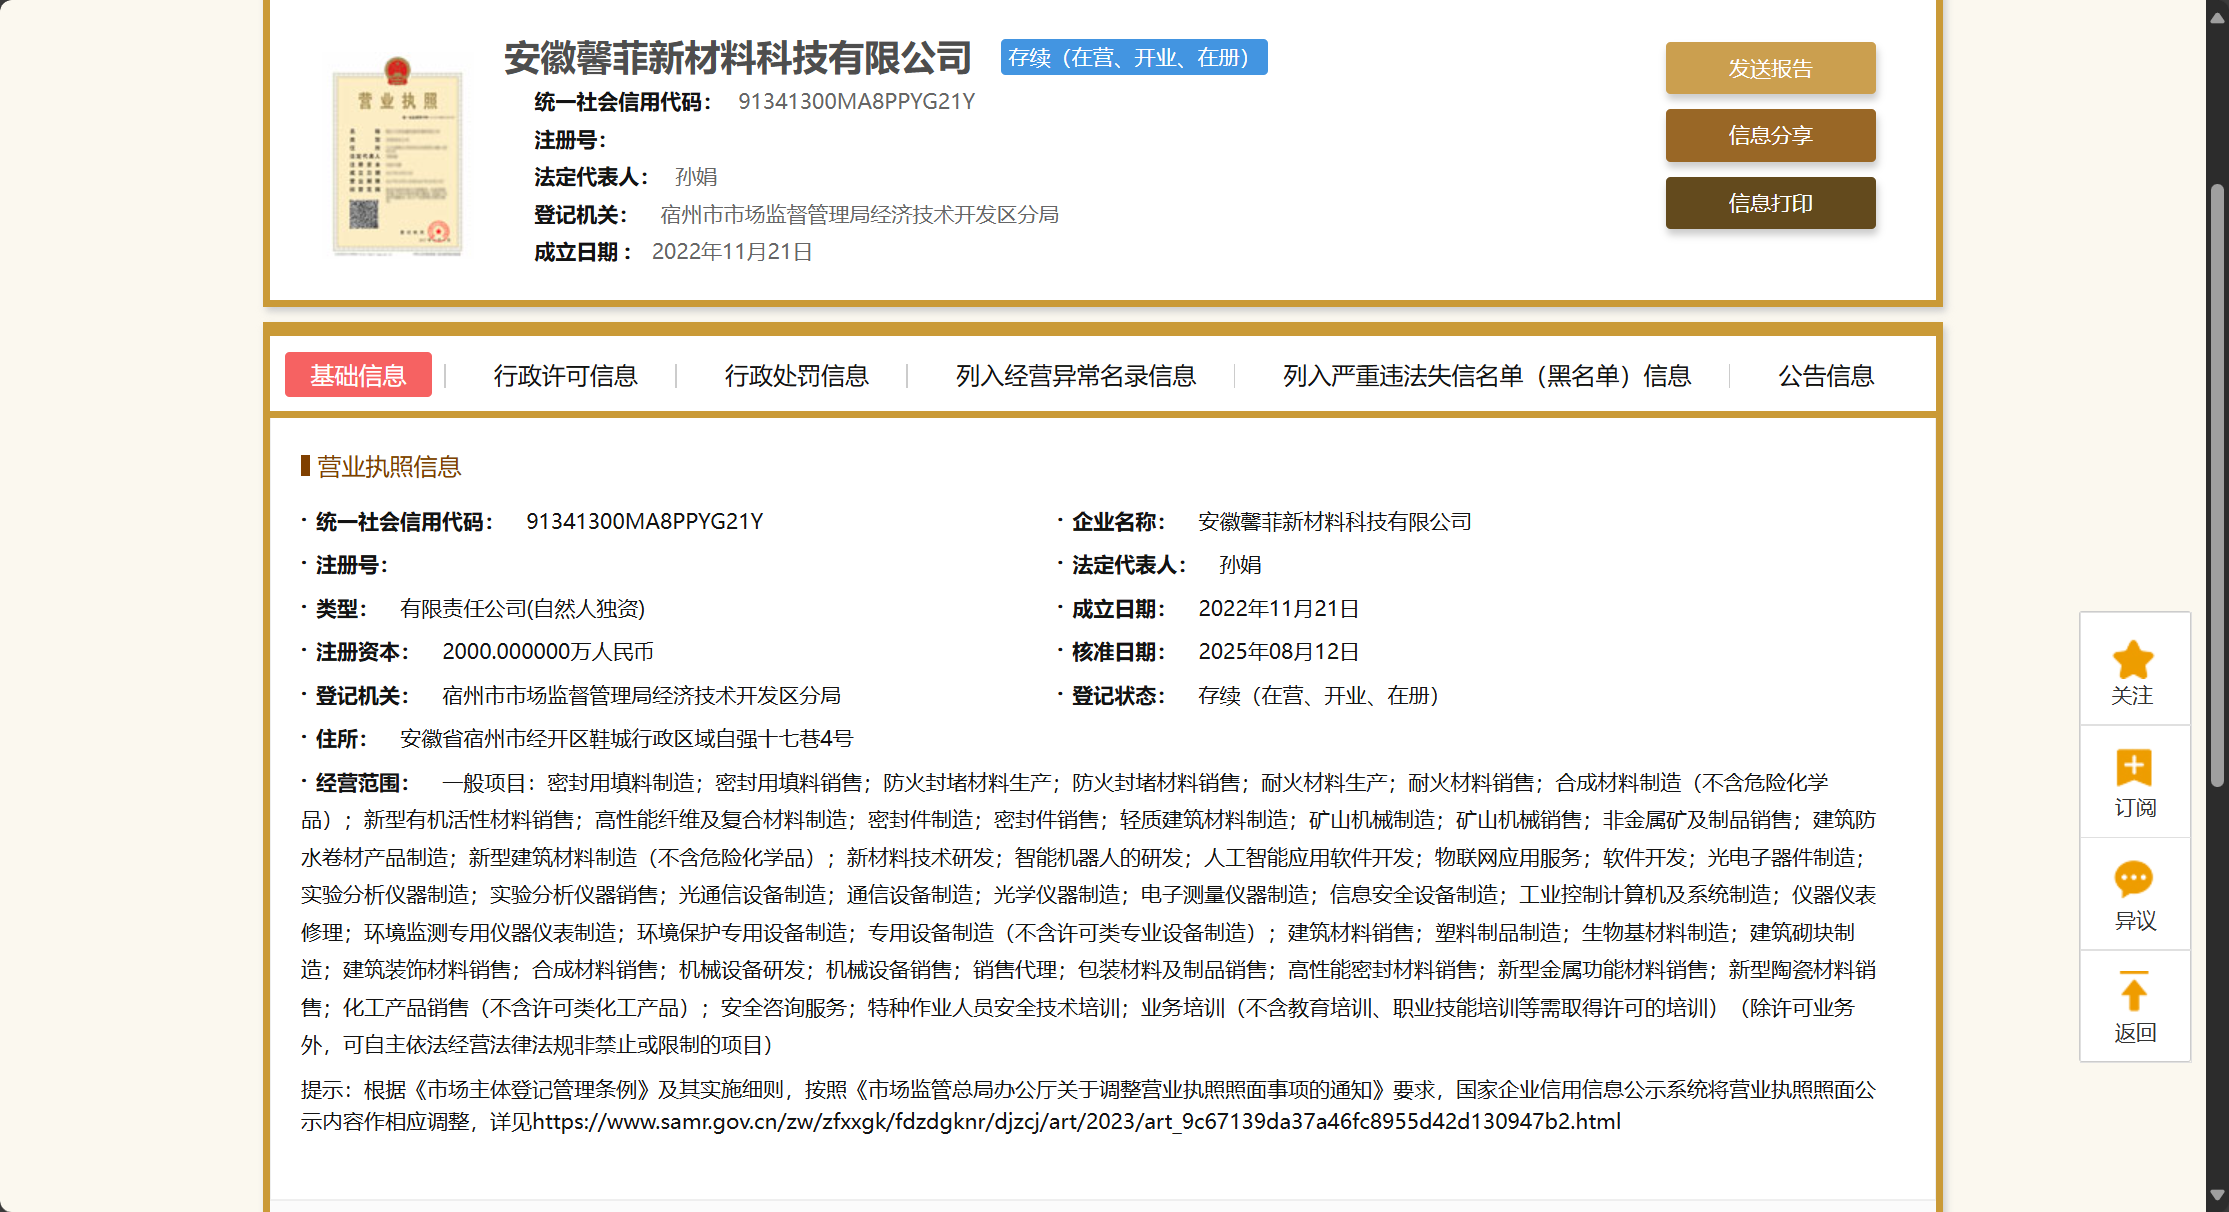Viewport: 2229px width, 1212px height.
Task: Open the 行政处罚信息 tab
Action: (796, 376)
